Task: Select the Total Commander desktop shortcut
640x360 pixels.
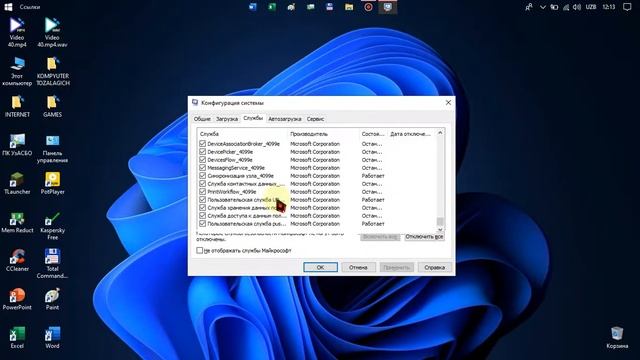Action: point(52,264)
